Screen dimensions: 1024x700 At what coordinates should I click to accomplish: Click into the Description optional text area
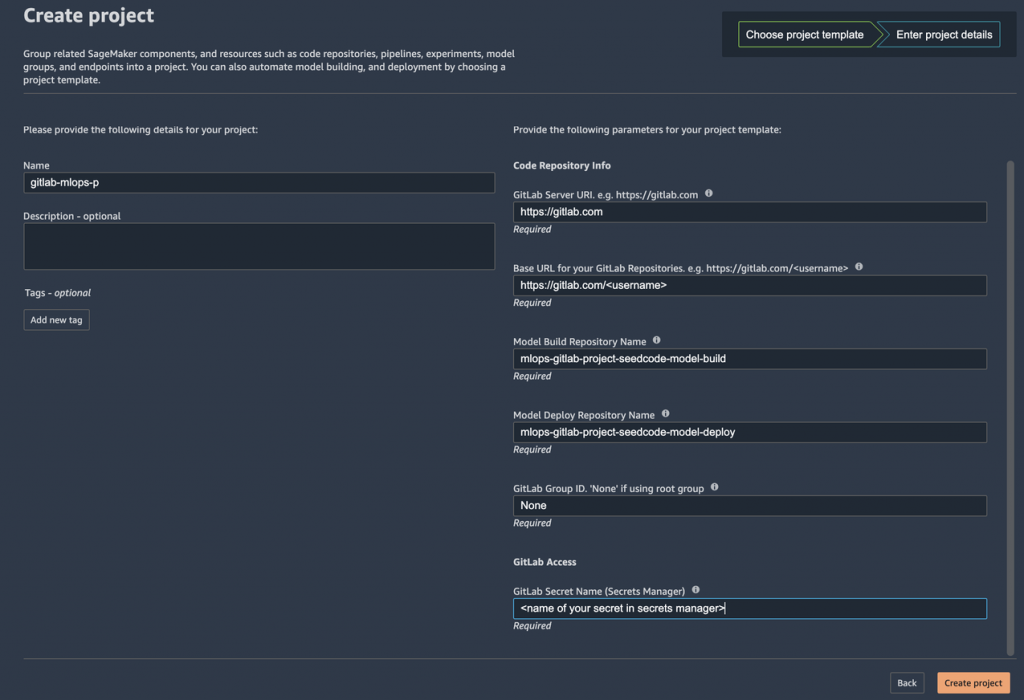[259, 247]
